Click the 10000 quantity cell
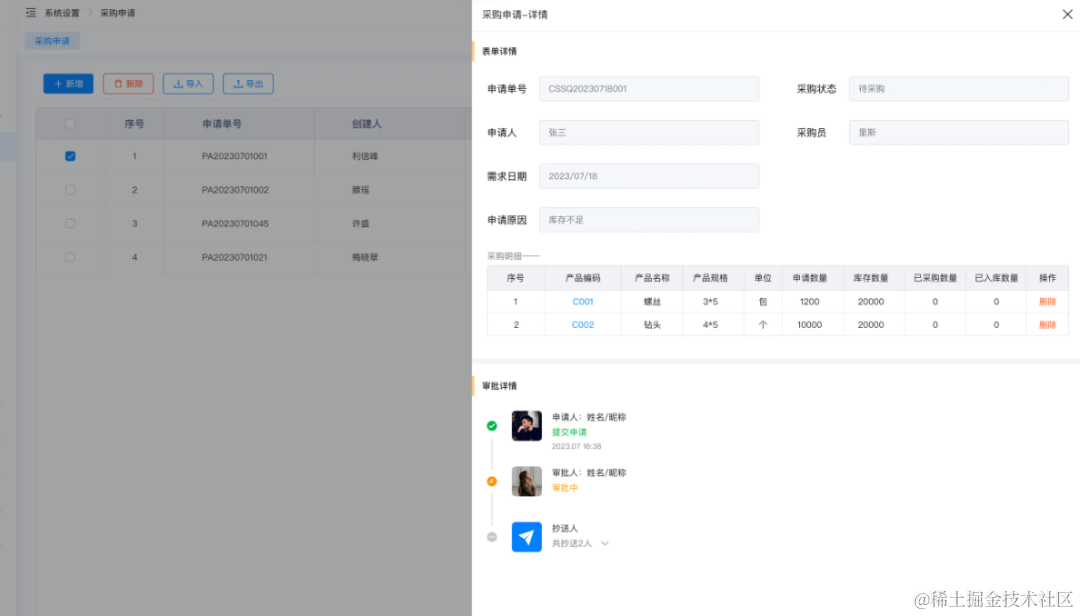This screenshot has height=616, width=1080. click(x=809, y=325)
